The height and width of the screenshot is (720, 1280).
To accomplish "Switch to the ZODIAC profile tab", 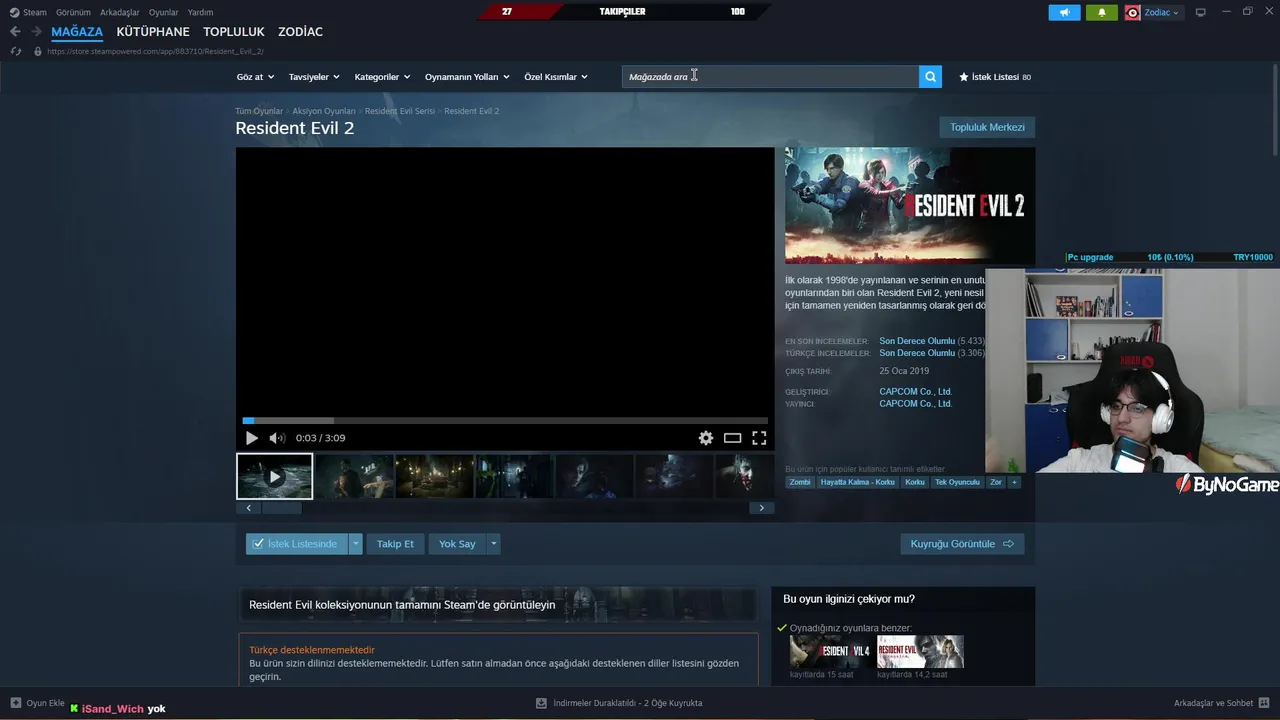I will point(300,32).
